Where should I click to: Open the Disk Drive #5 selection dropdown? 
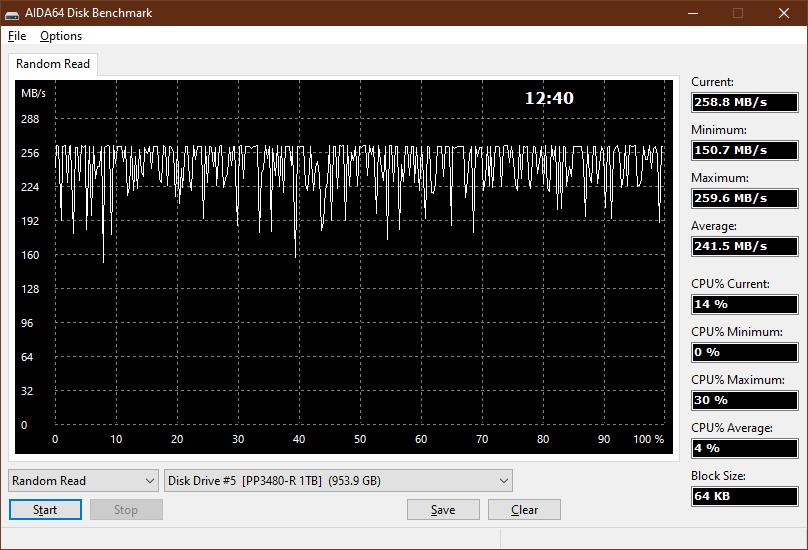click(x=338, y=480)
